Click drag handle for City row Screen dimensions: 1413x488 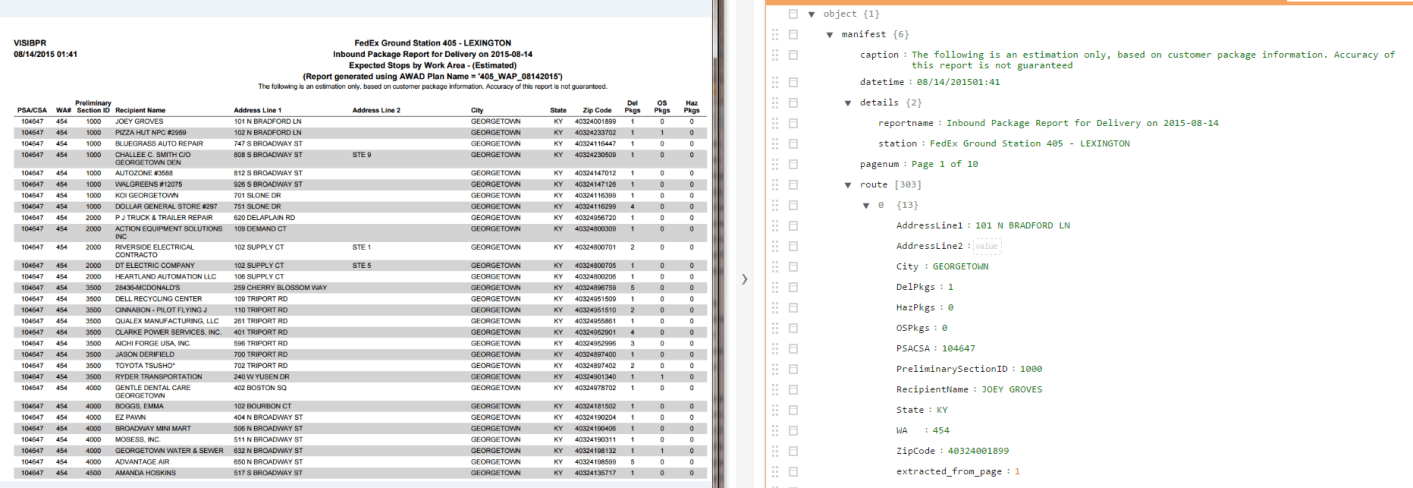coord(775,266)
